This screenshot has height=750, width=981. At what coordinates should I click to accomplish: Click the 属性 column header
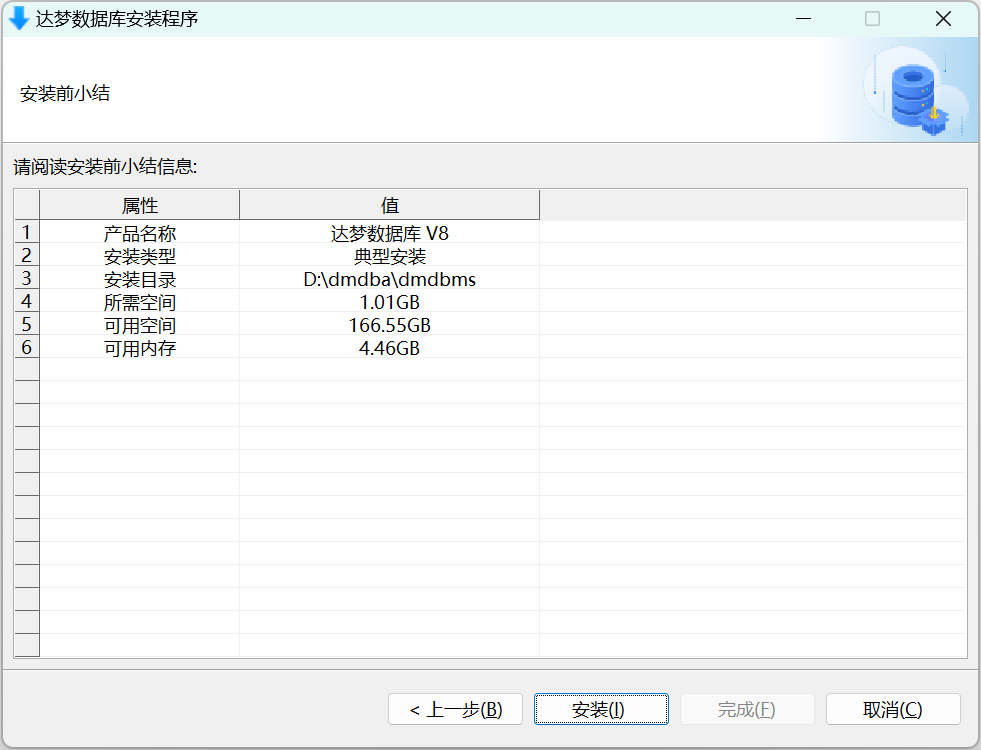pyautogui.click(x=140, y=205)
